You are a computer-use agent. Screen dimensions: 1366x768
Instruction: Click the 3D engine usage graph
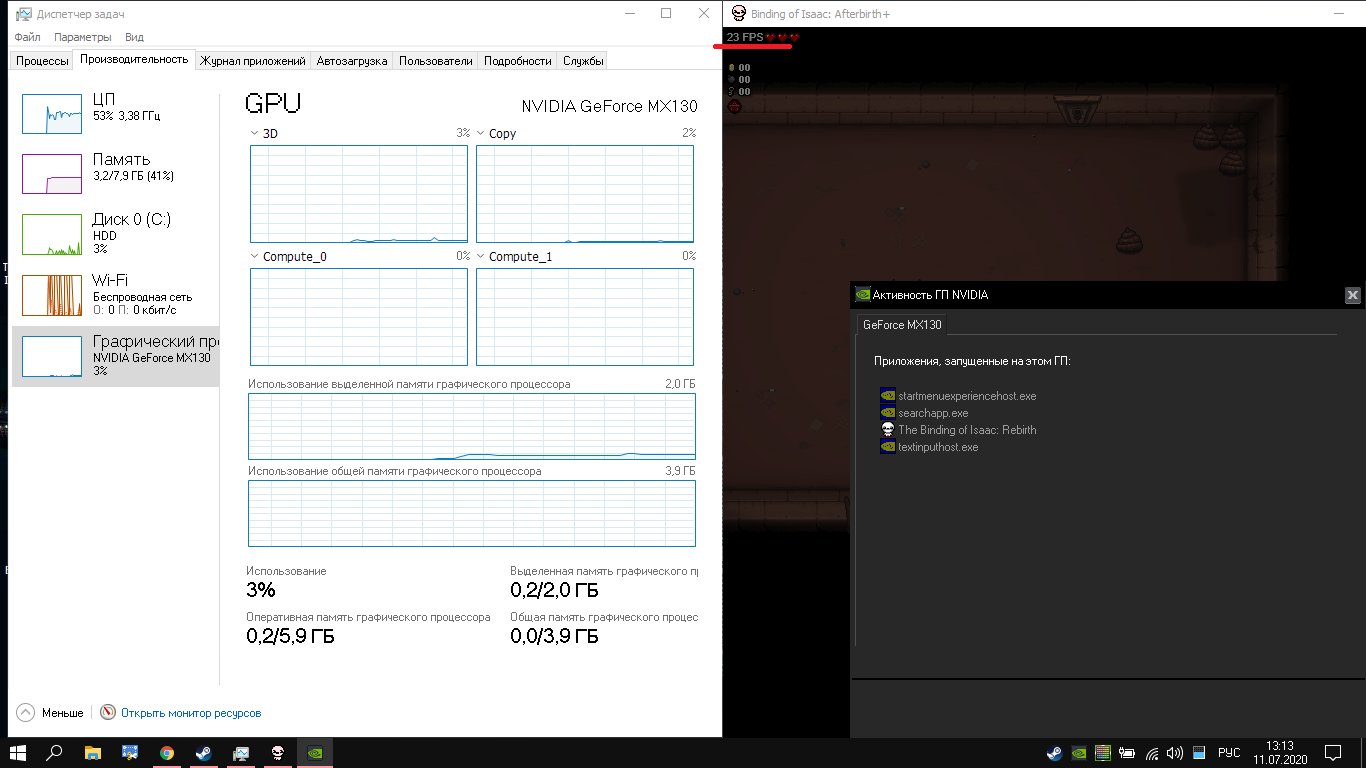[358, 194]
